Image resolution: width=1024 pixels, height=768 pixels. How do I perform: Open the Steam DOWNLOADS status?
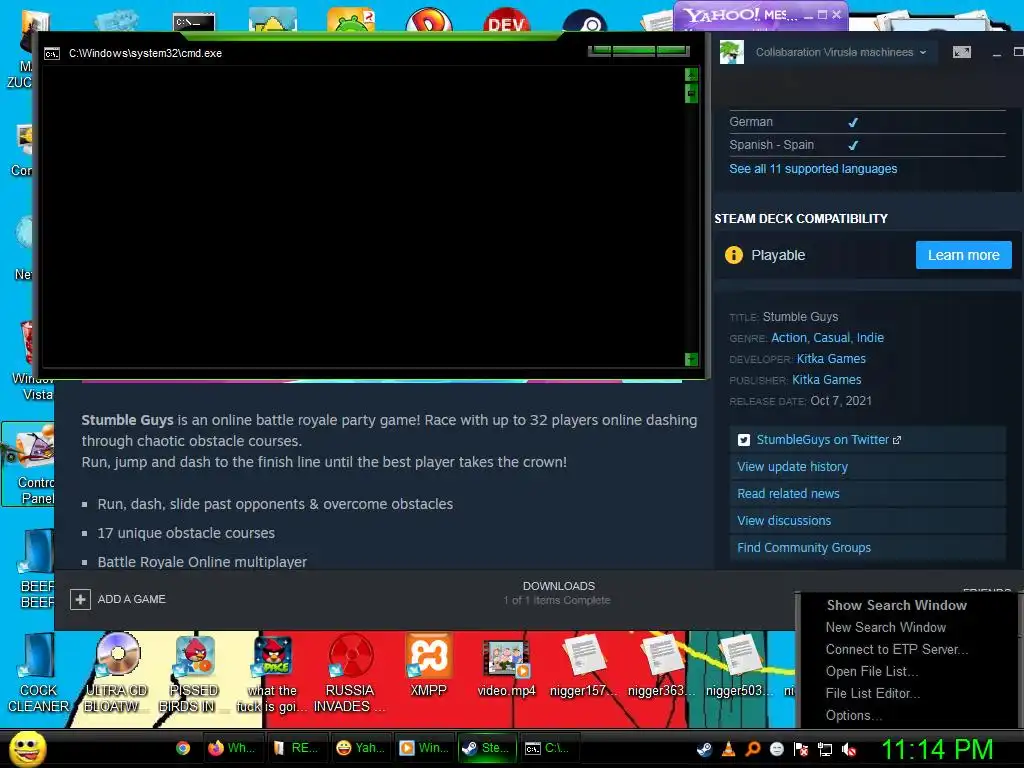[x=558, y=592]
